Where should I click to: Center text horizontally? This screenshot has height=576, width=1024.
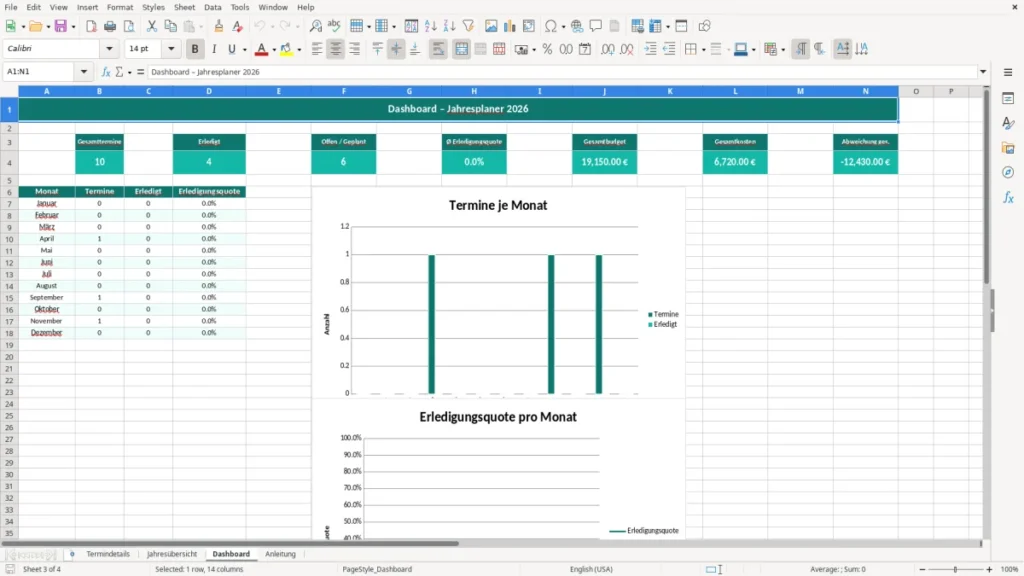pyautogui.click(x=336, y=49)
